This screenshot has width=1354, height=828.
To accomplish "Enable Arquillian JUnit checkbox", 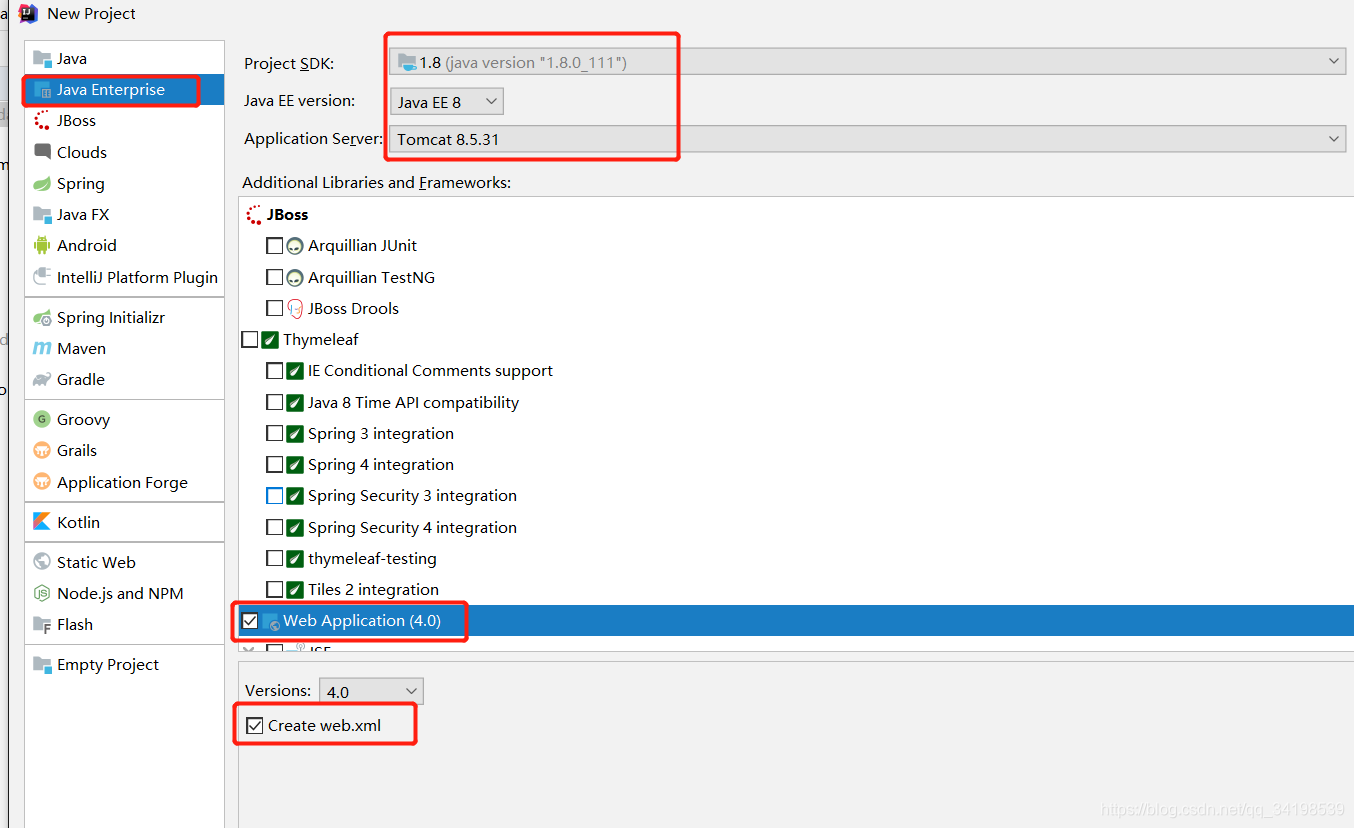I will (x=275, y=246).
